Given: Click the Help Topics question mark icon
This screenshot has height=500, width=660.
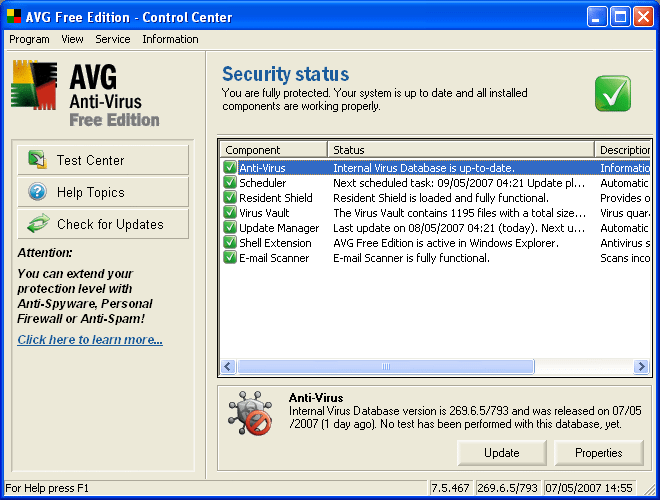Looking at the screenshot, I should click(37, 192).
